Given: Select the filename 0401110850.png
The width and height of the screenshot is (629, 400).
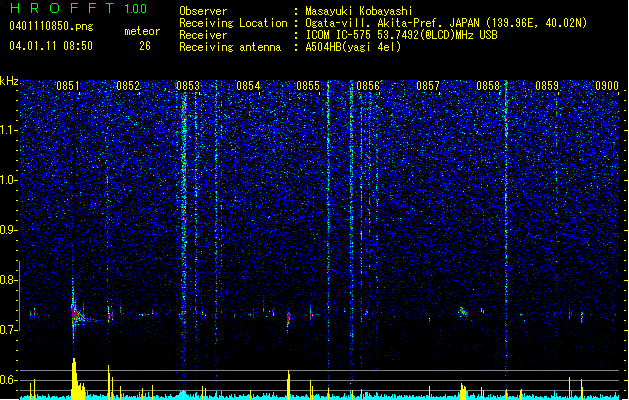Looking at the screenshot, I should point(51,26).
